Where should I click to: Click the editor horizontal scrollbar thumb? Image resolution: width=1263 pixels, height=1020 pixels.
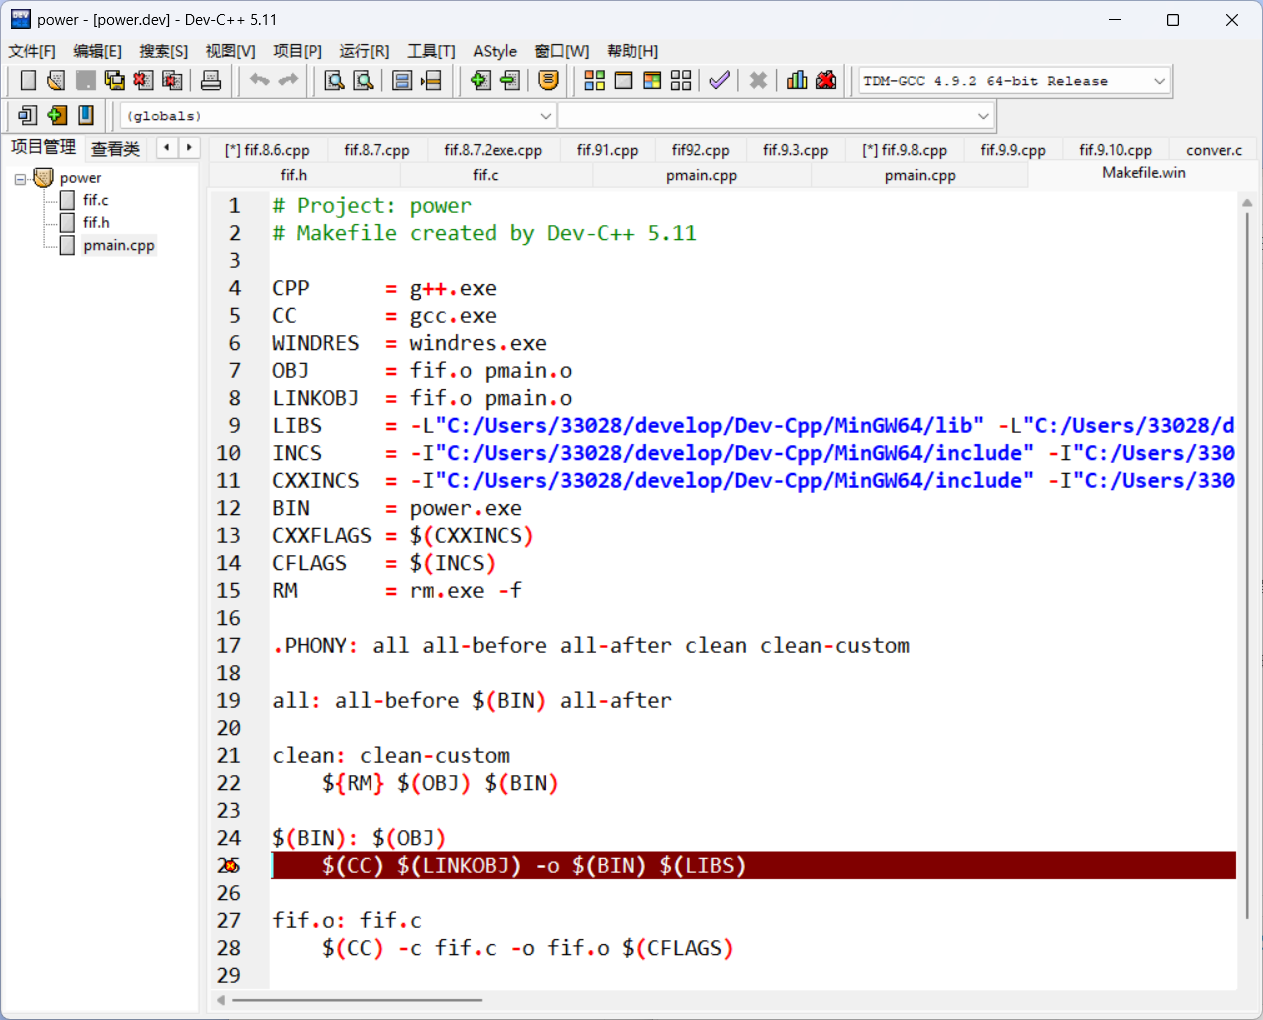[x=357, y=999]
